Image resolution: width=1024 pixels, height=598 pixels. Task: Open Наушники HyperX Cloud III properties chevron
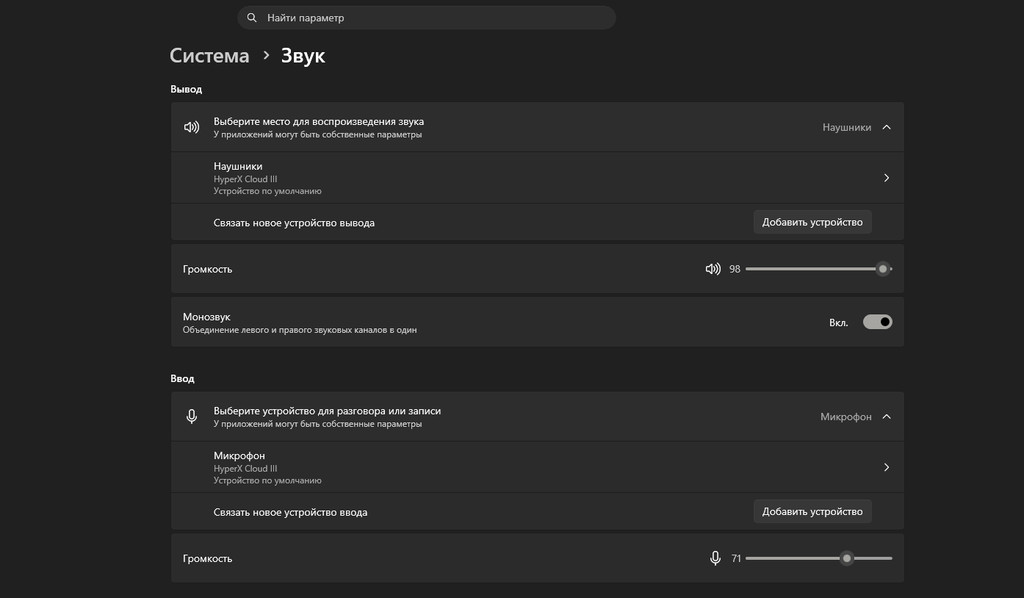pyautogui.click(x=886, y=178)
